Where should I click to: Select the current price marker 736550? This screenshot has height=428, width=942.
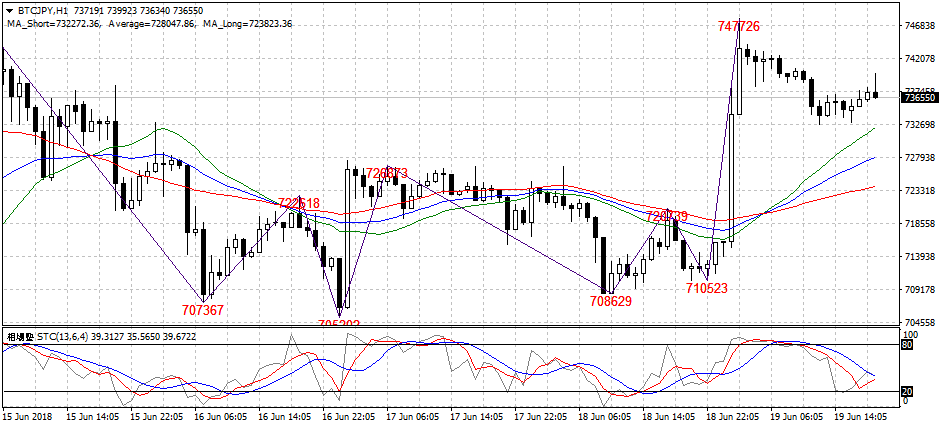[x=919, y=98]
